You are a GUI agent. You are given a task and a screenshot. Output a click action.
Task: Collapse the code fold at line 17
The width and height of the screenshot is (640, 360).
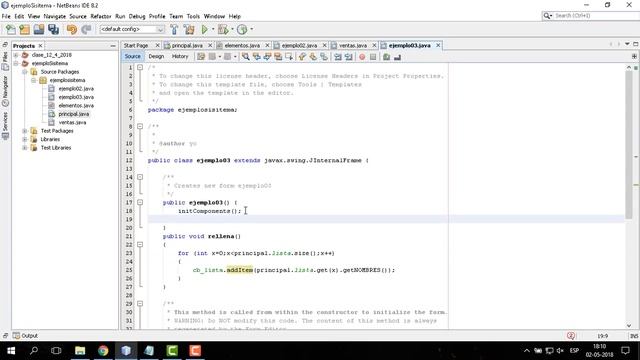(x=140, y=202)
